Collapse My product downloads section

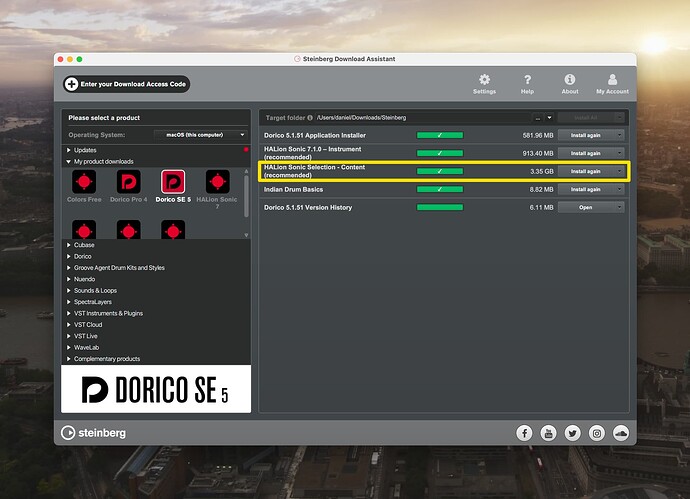tap(69, 161)
